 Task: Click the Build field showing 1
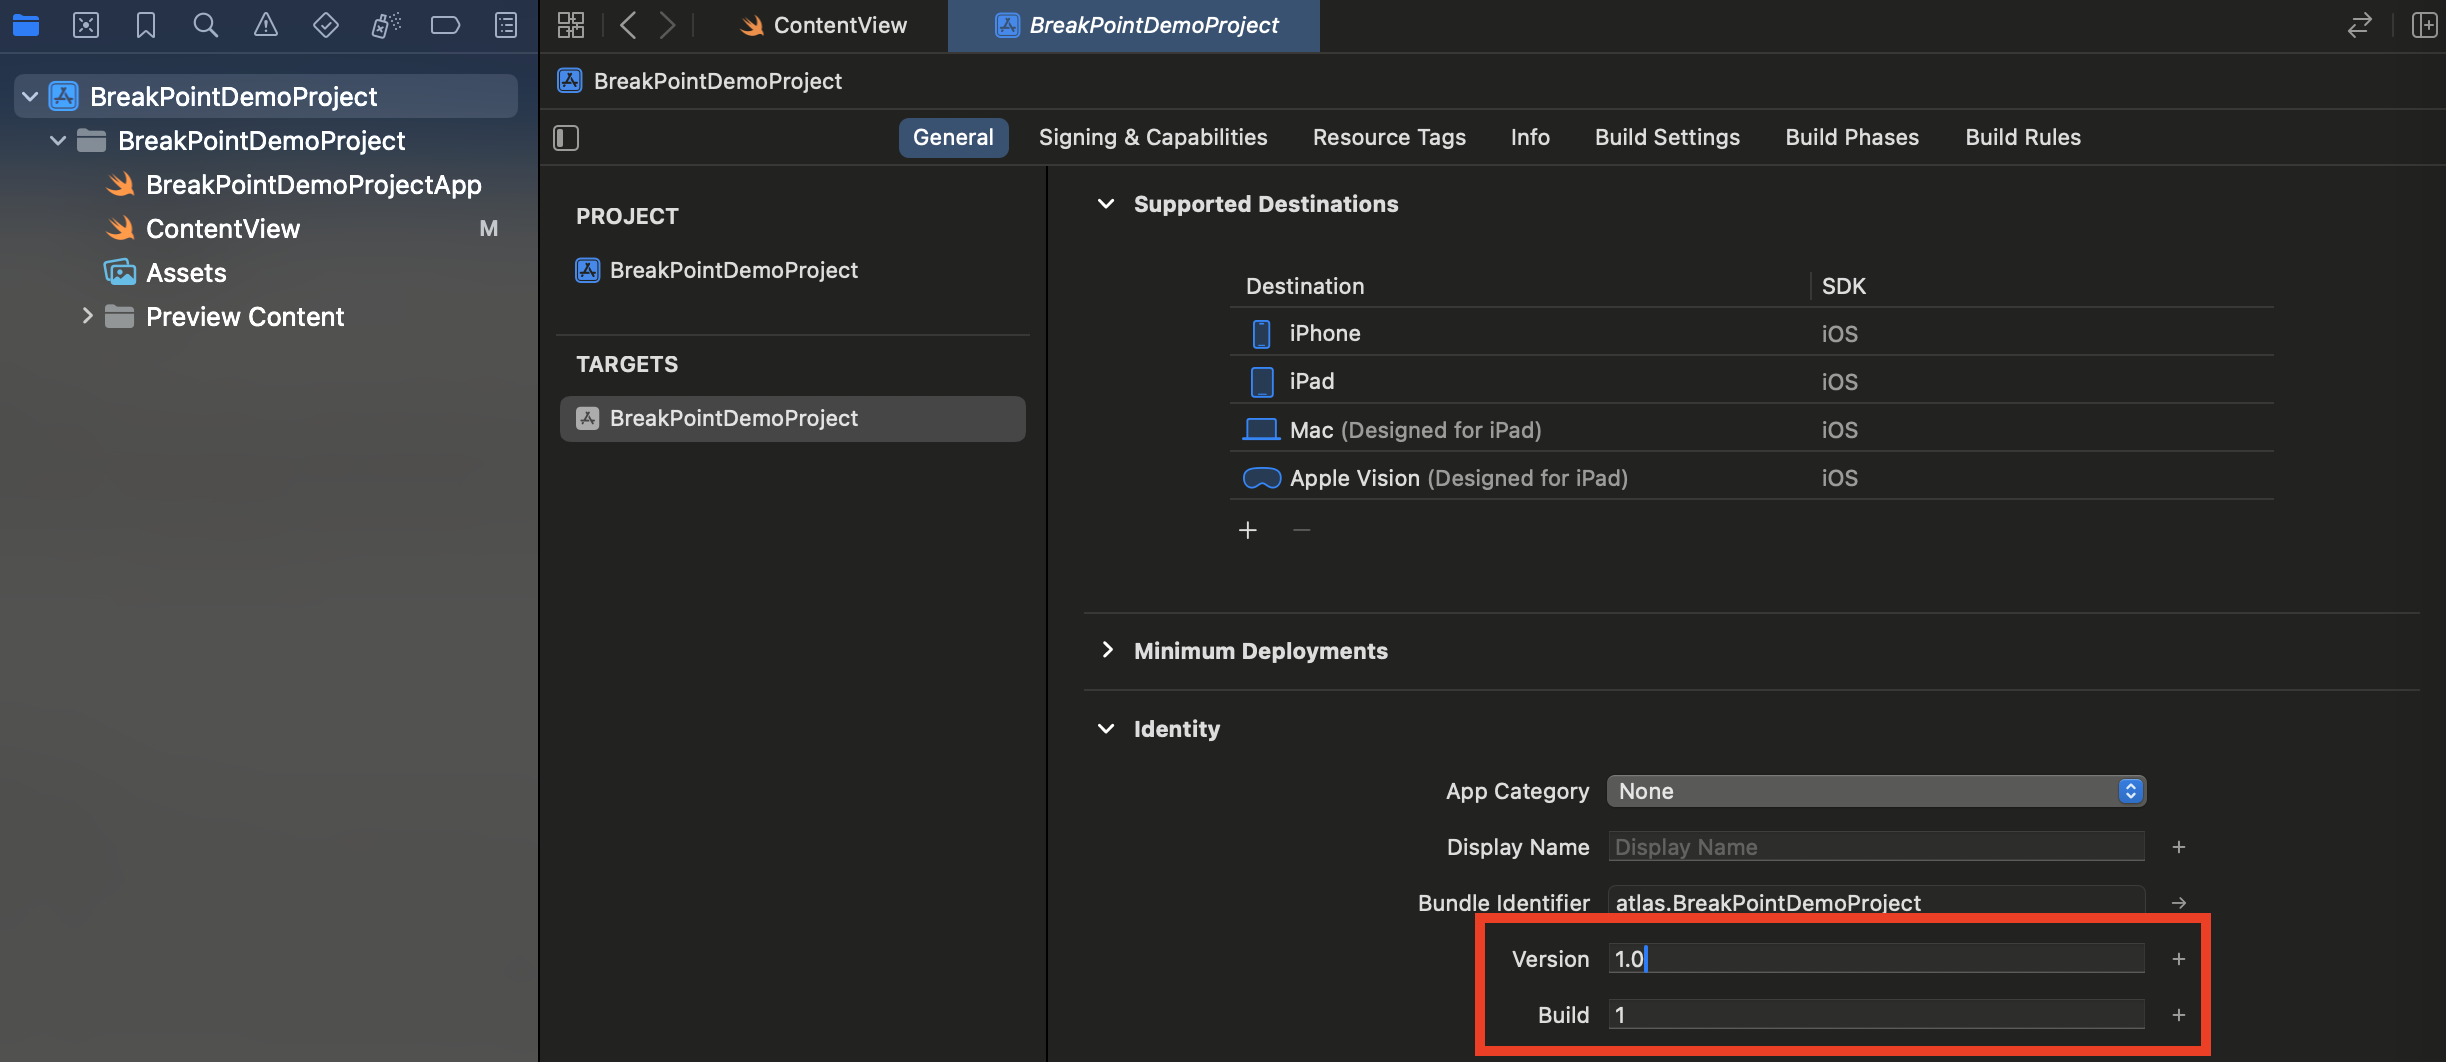coord(1876,1015)
